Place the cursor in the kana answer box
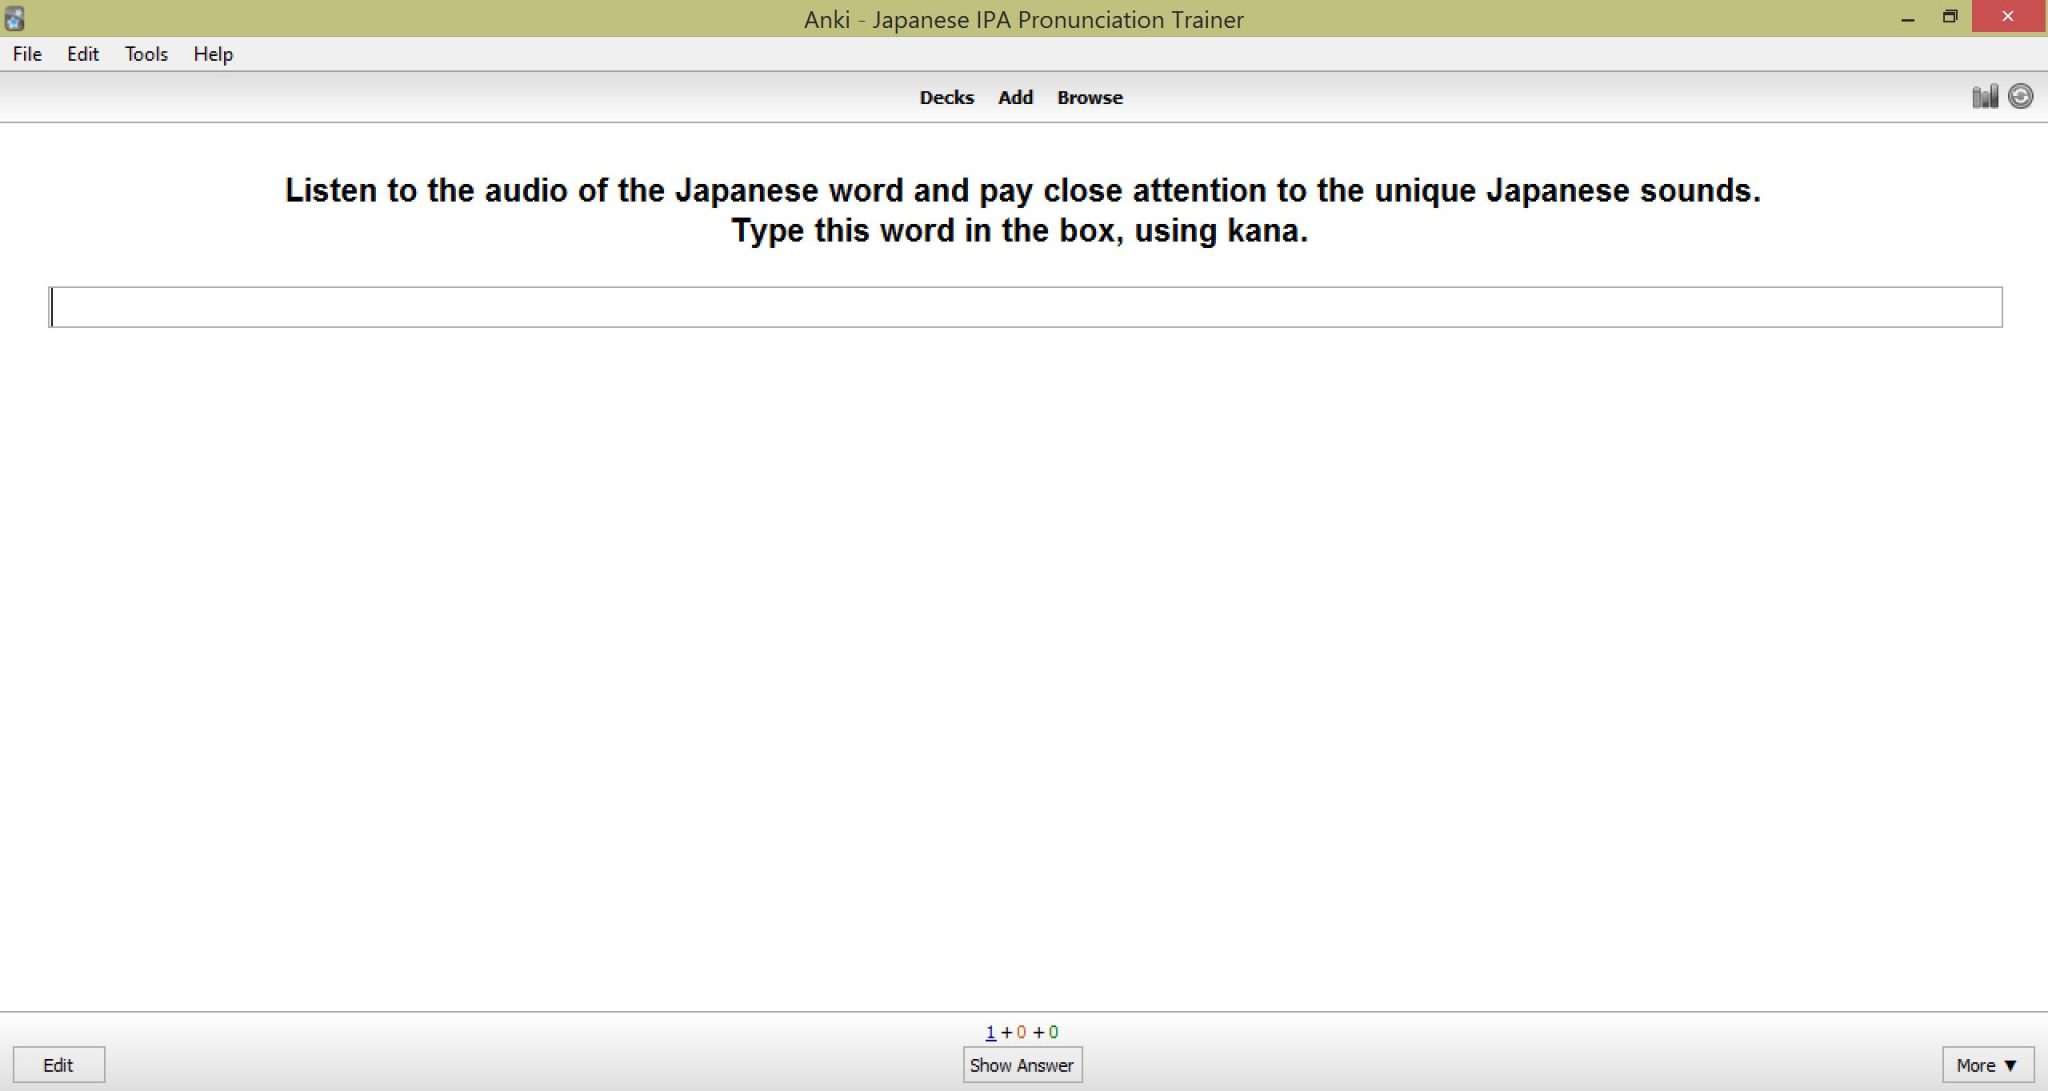This screenshot has height=1091, width=2048. (1024, 308)
